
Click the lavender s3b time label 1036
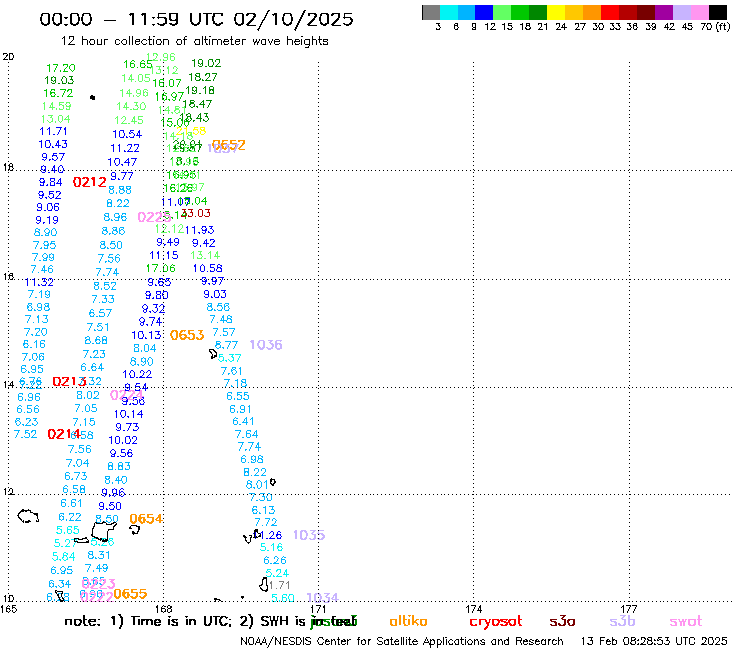[266, 345]
